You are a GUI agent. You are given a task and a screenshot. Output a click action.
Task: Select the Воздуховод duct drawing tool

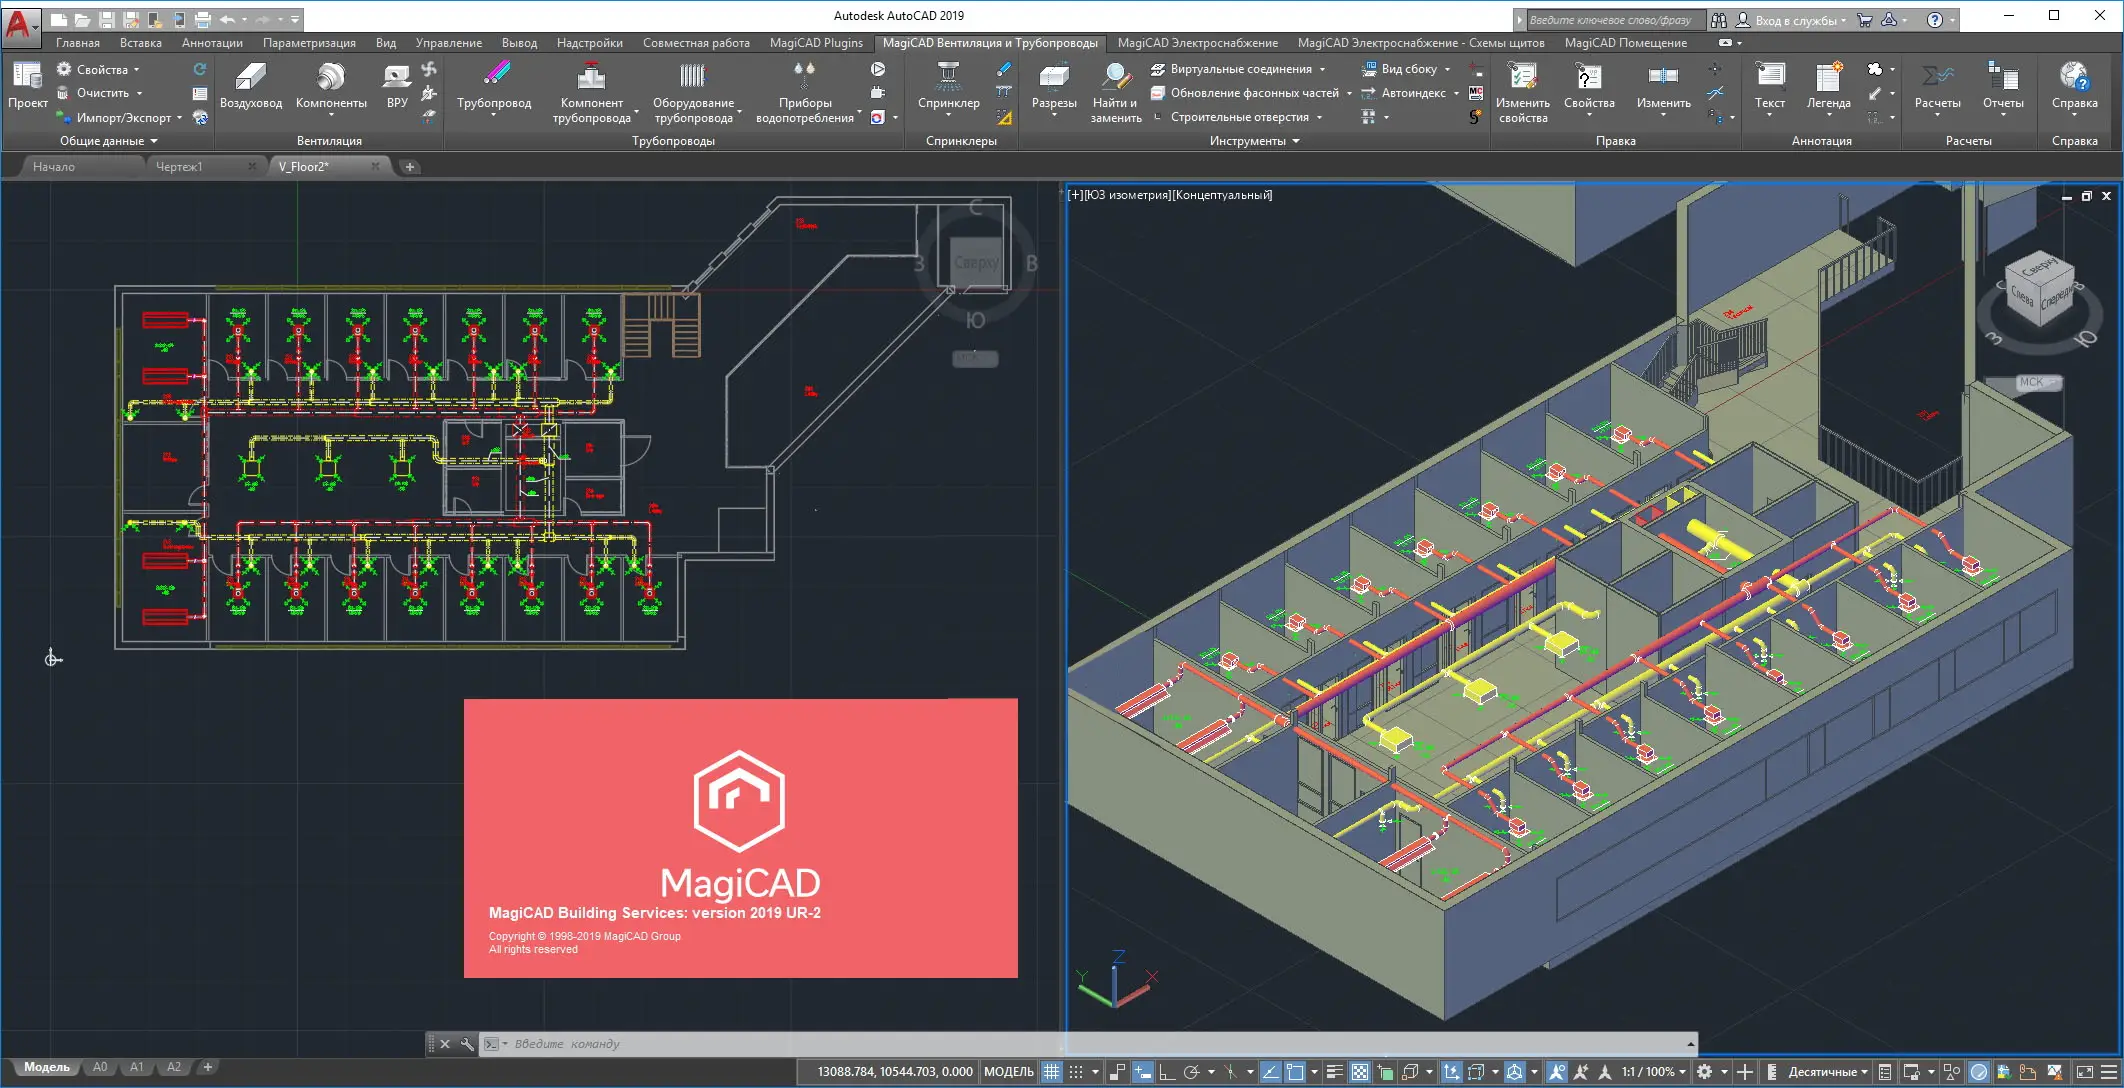[250, 85]
